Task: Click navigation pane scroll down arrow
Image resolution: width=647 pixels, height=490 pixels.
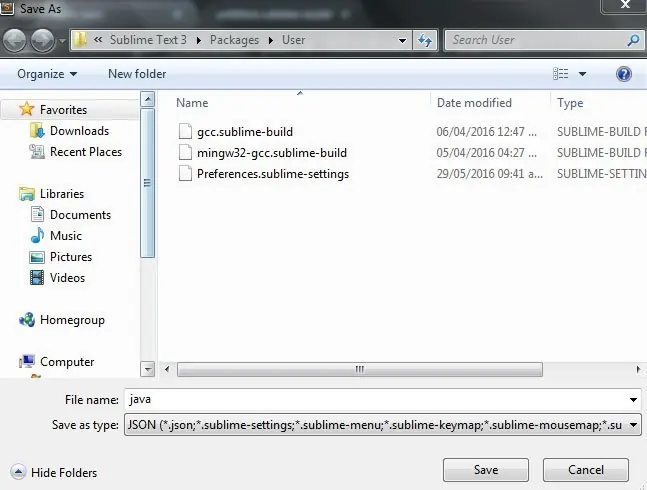Action: click(147, 369)
